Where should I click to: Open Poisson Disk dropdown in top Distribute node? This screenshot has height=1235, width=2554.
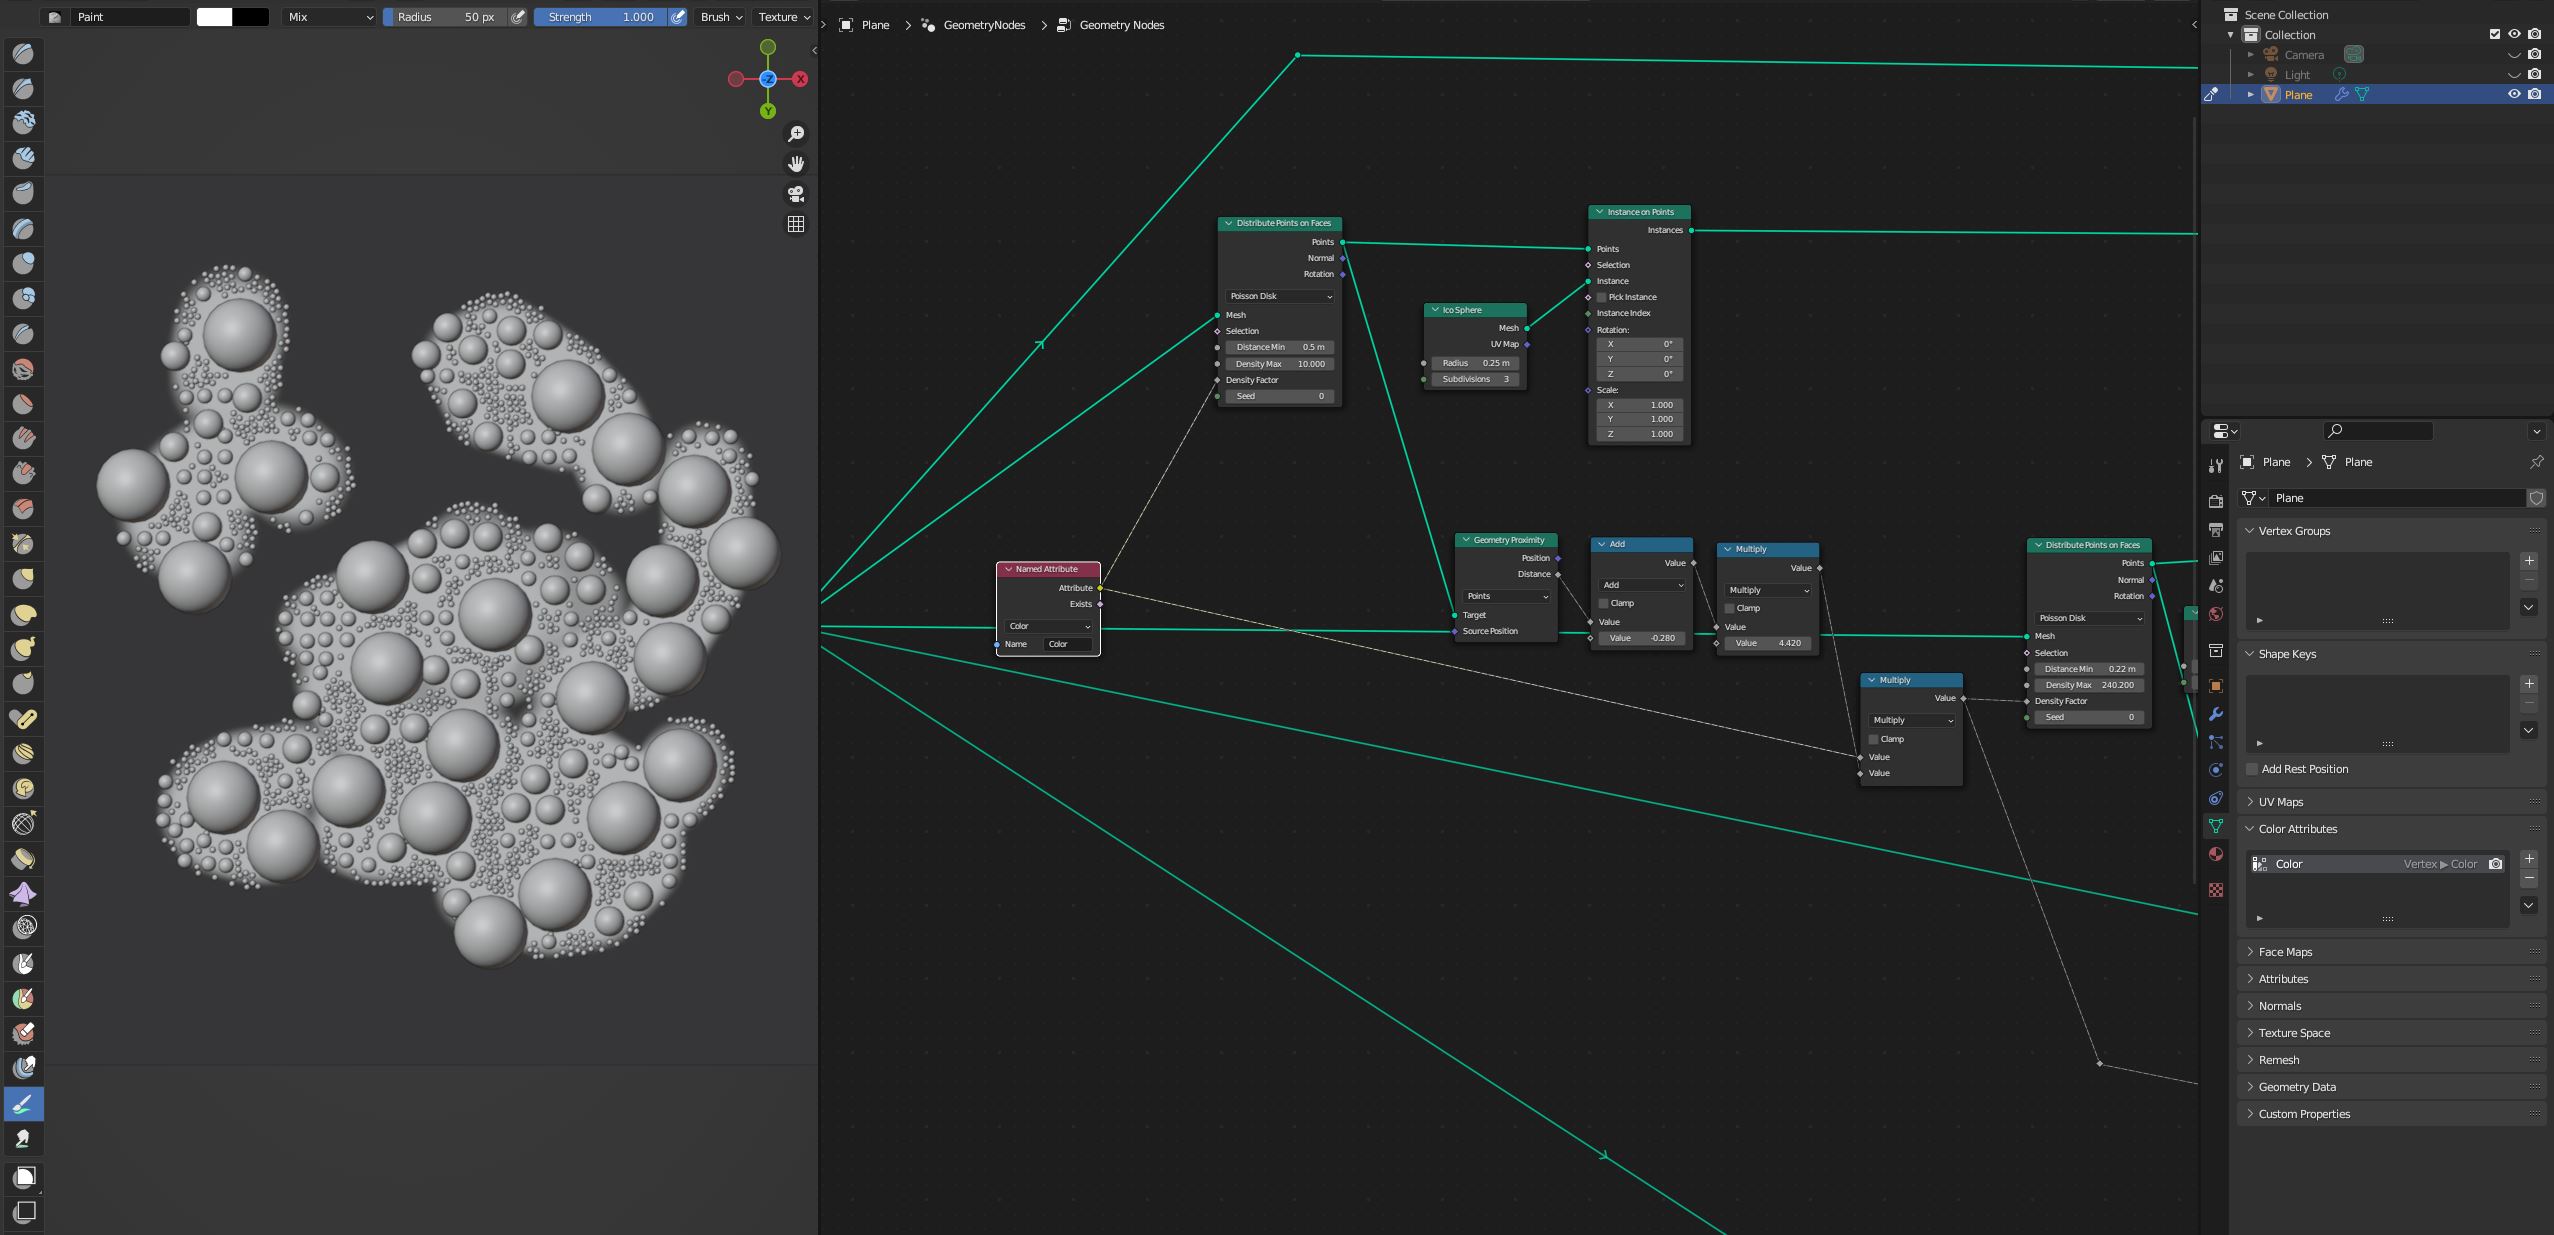(1280, 296)
